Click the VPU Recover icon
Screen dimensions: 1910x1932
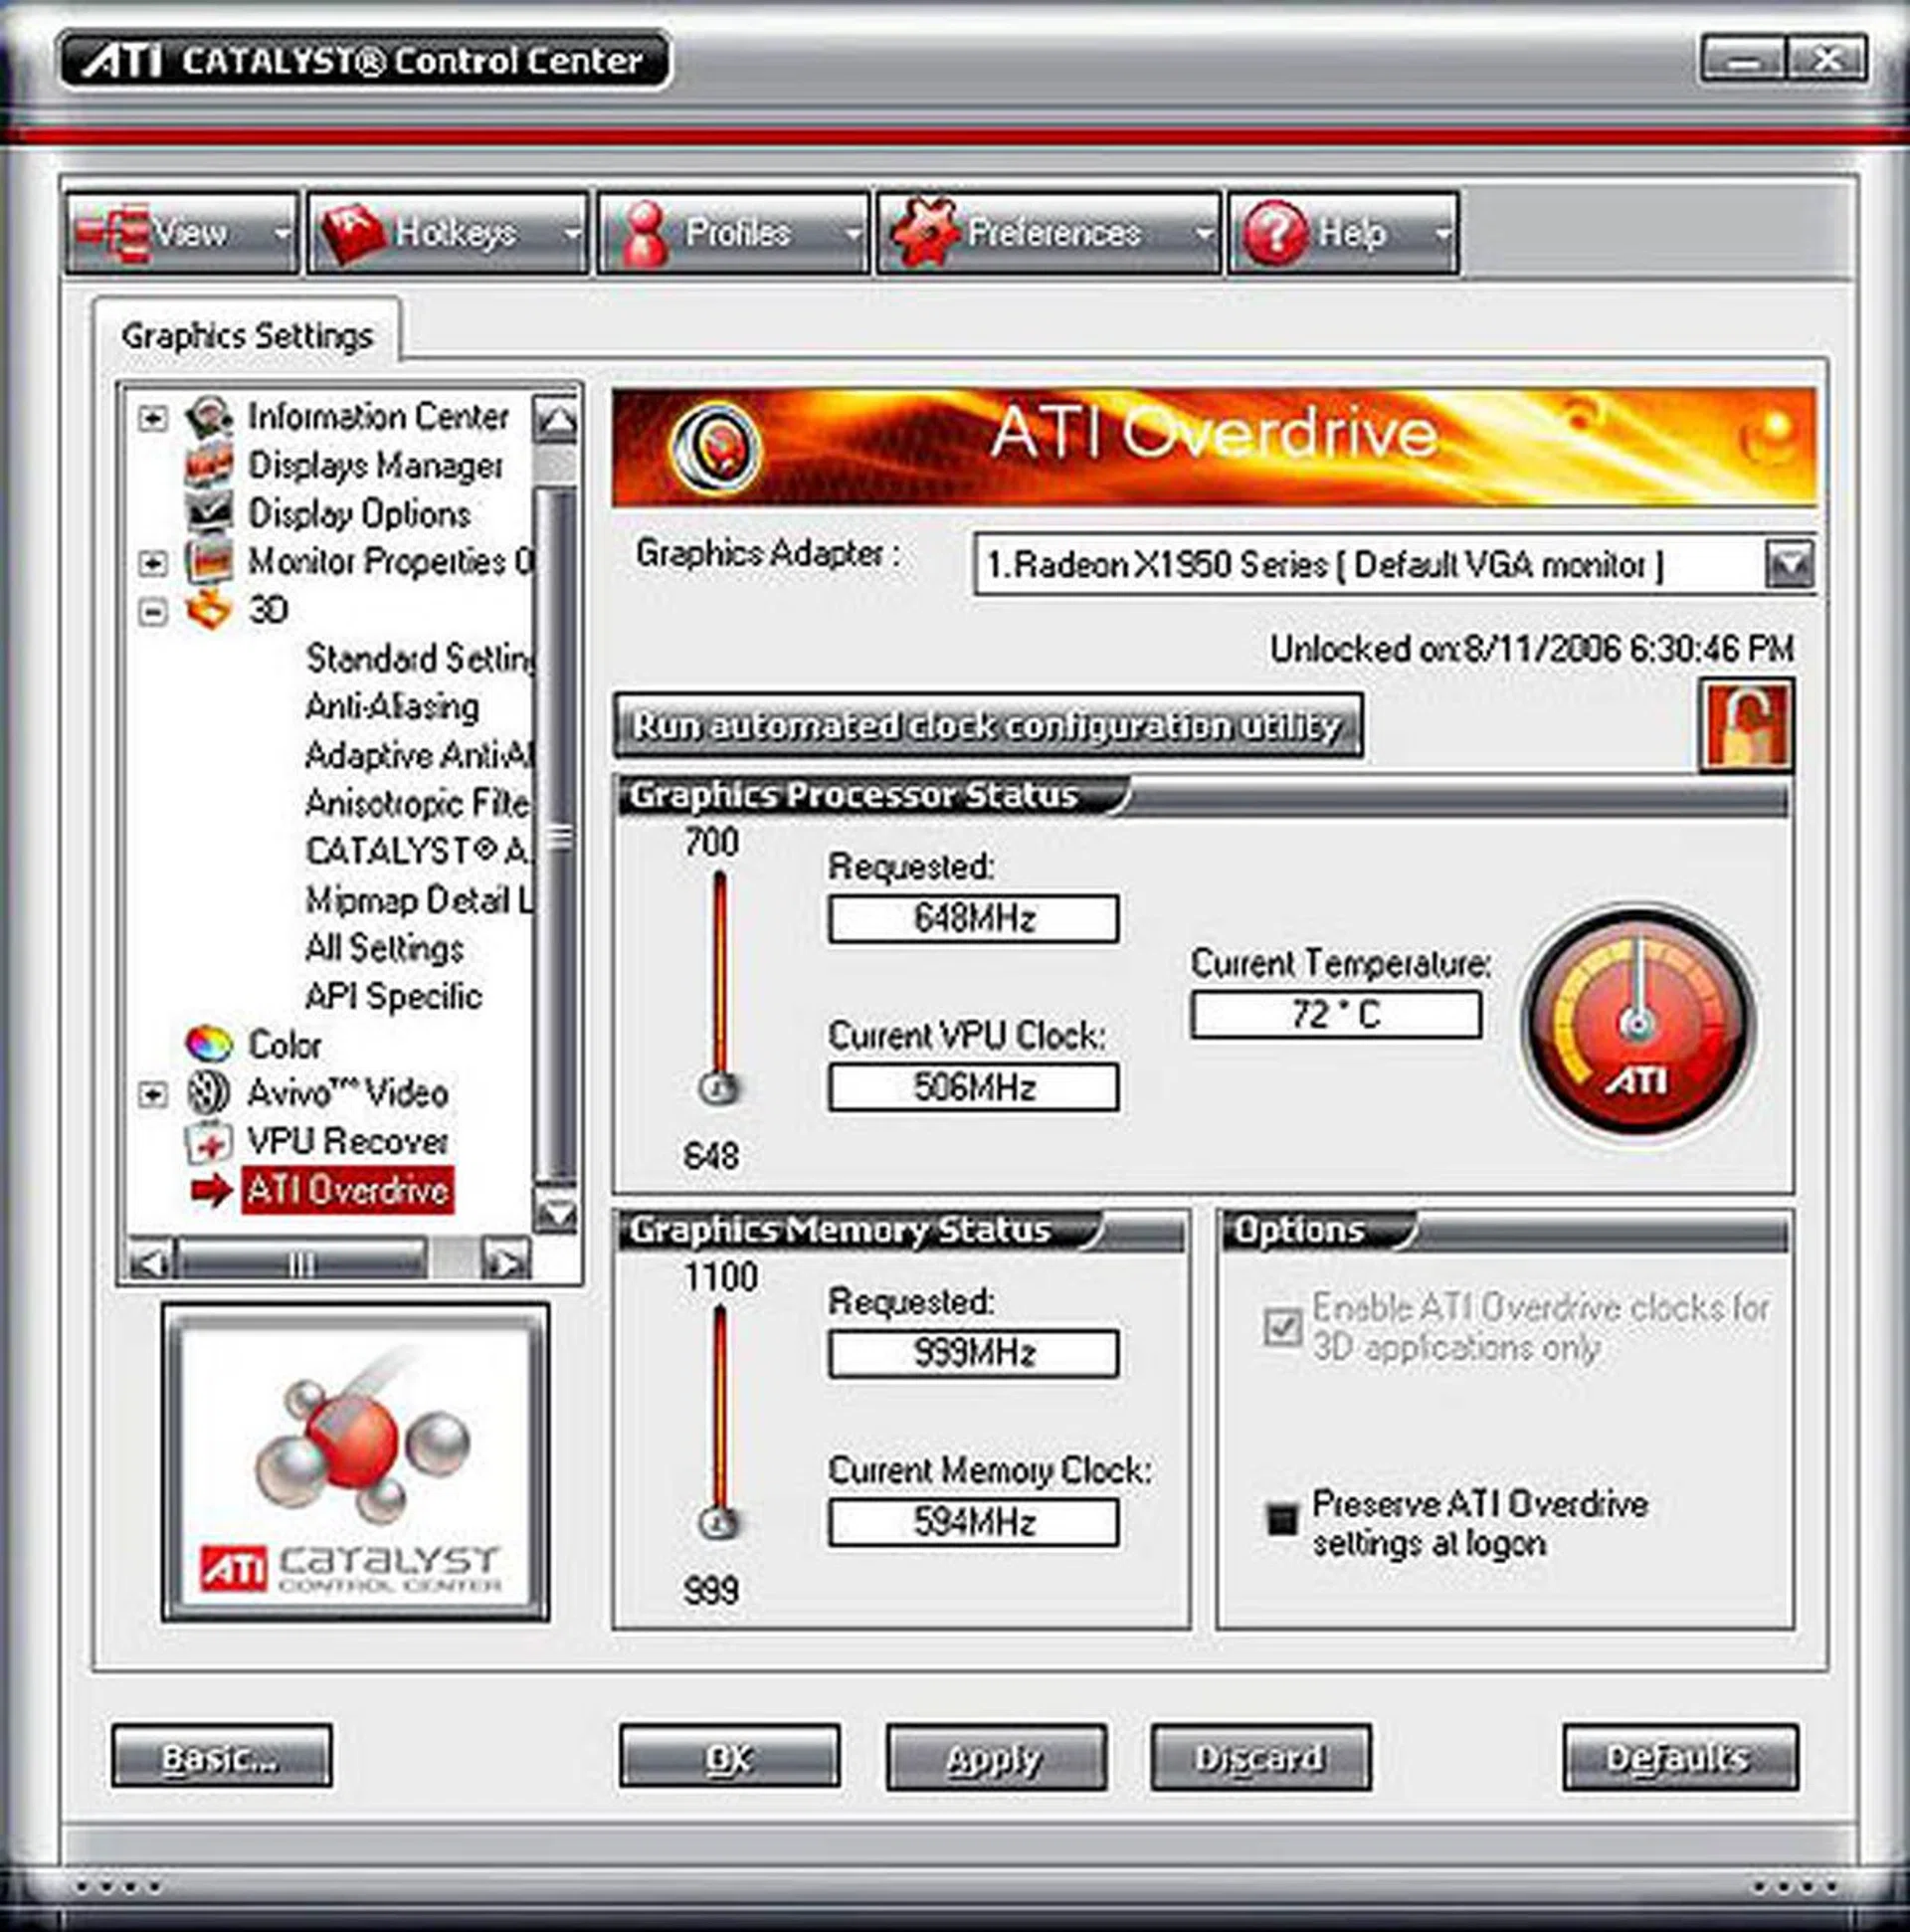pos(209,1141)
